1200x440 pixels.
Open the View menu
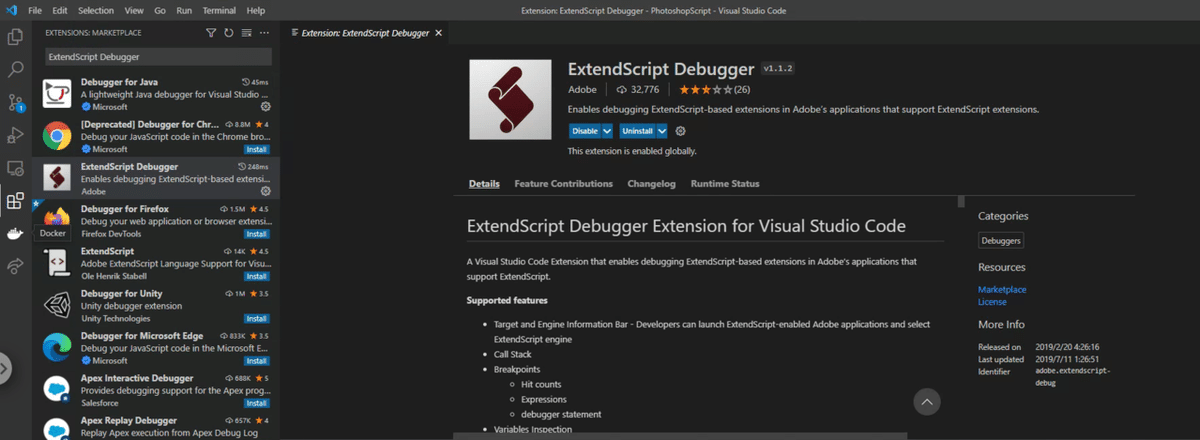click(134, 9)
